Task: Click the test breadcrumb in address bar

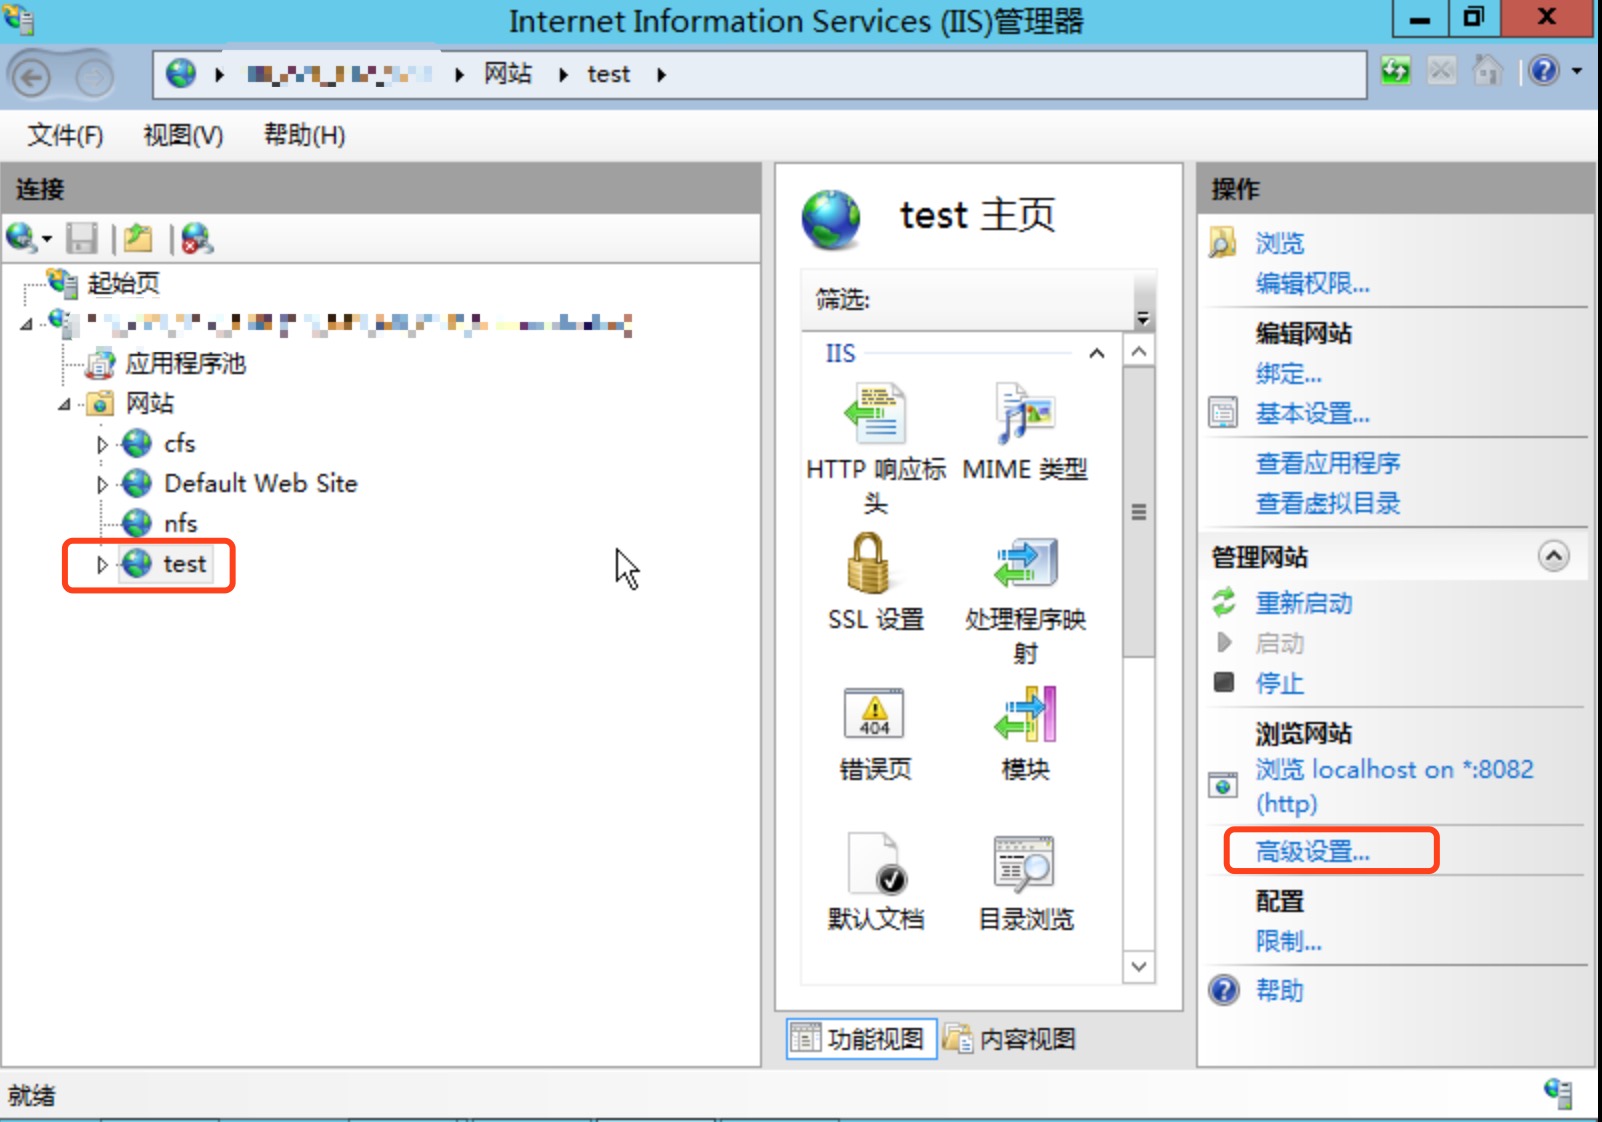Action: click(x=608, y=74)
